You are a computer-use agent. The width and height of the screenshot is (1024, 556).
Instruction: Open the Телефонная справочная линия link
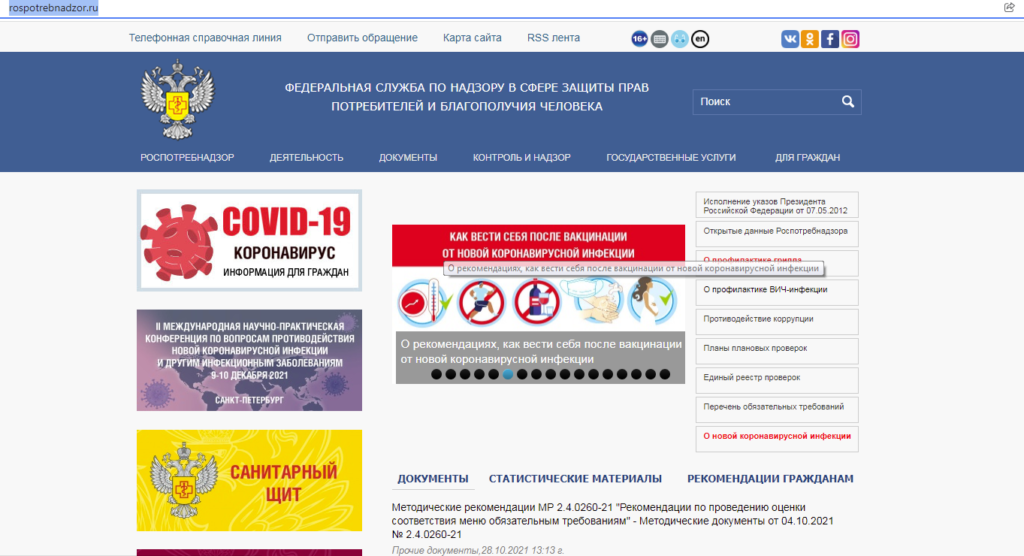click(205, 38)
